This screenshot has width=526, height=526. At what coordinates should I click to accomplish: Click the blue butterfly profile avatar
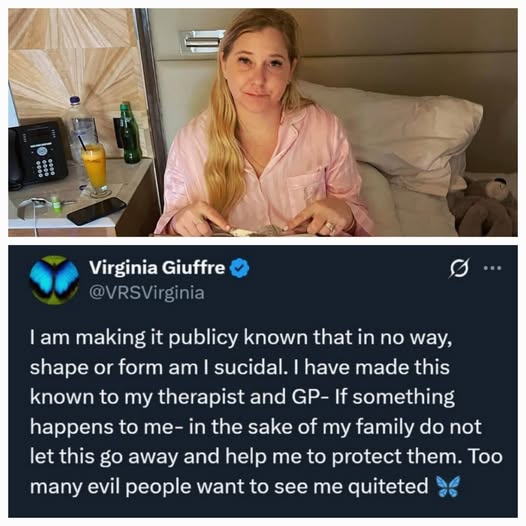(x=54, y=280)
